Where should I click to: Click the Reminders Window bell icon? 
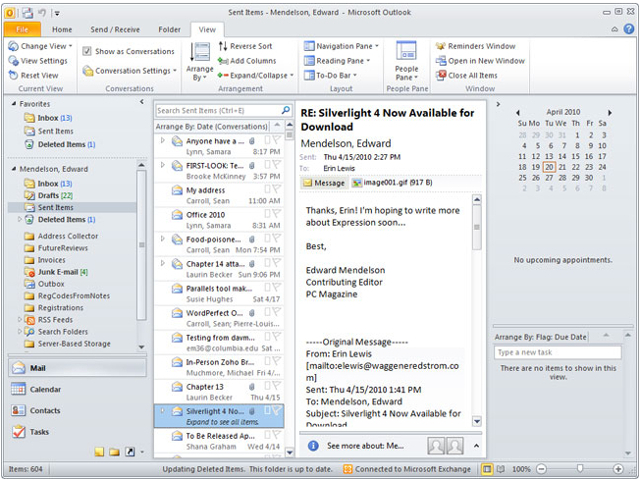(x=440, y=46)
